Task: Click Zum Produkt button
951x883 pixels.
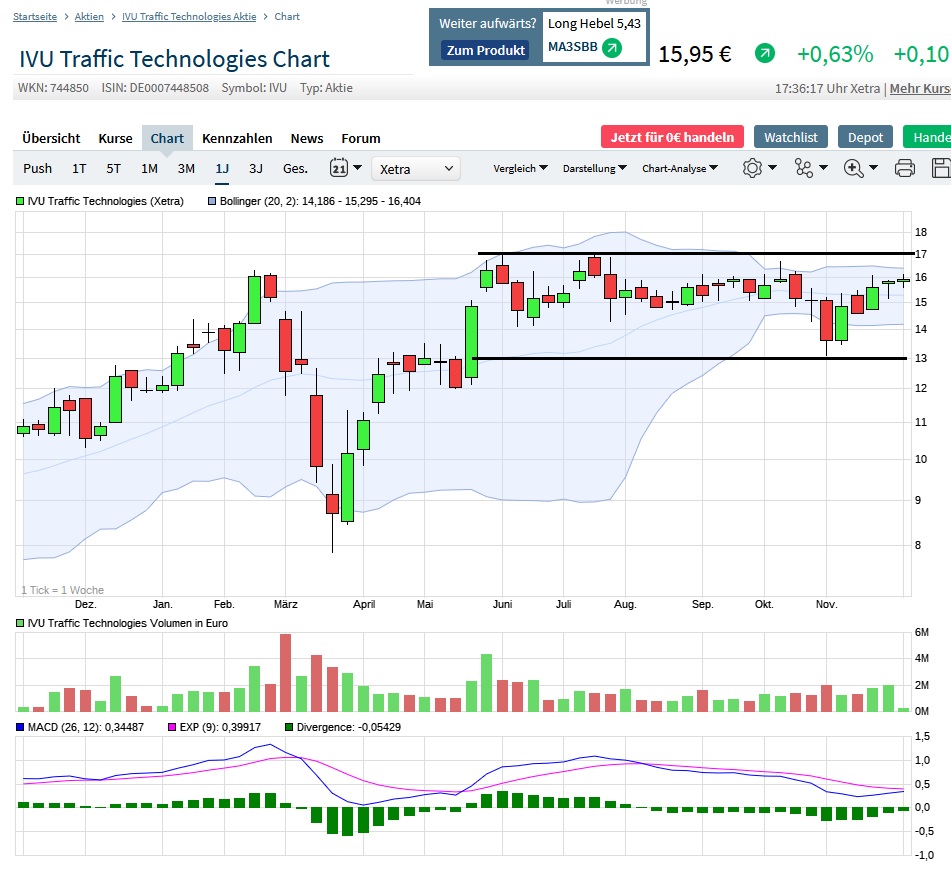Action: [x=486, y=50]
